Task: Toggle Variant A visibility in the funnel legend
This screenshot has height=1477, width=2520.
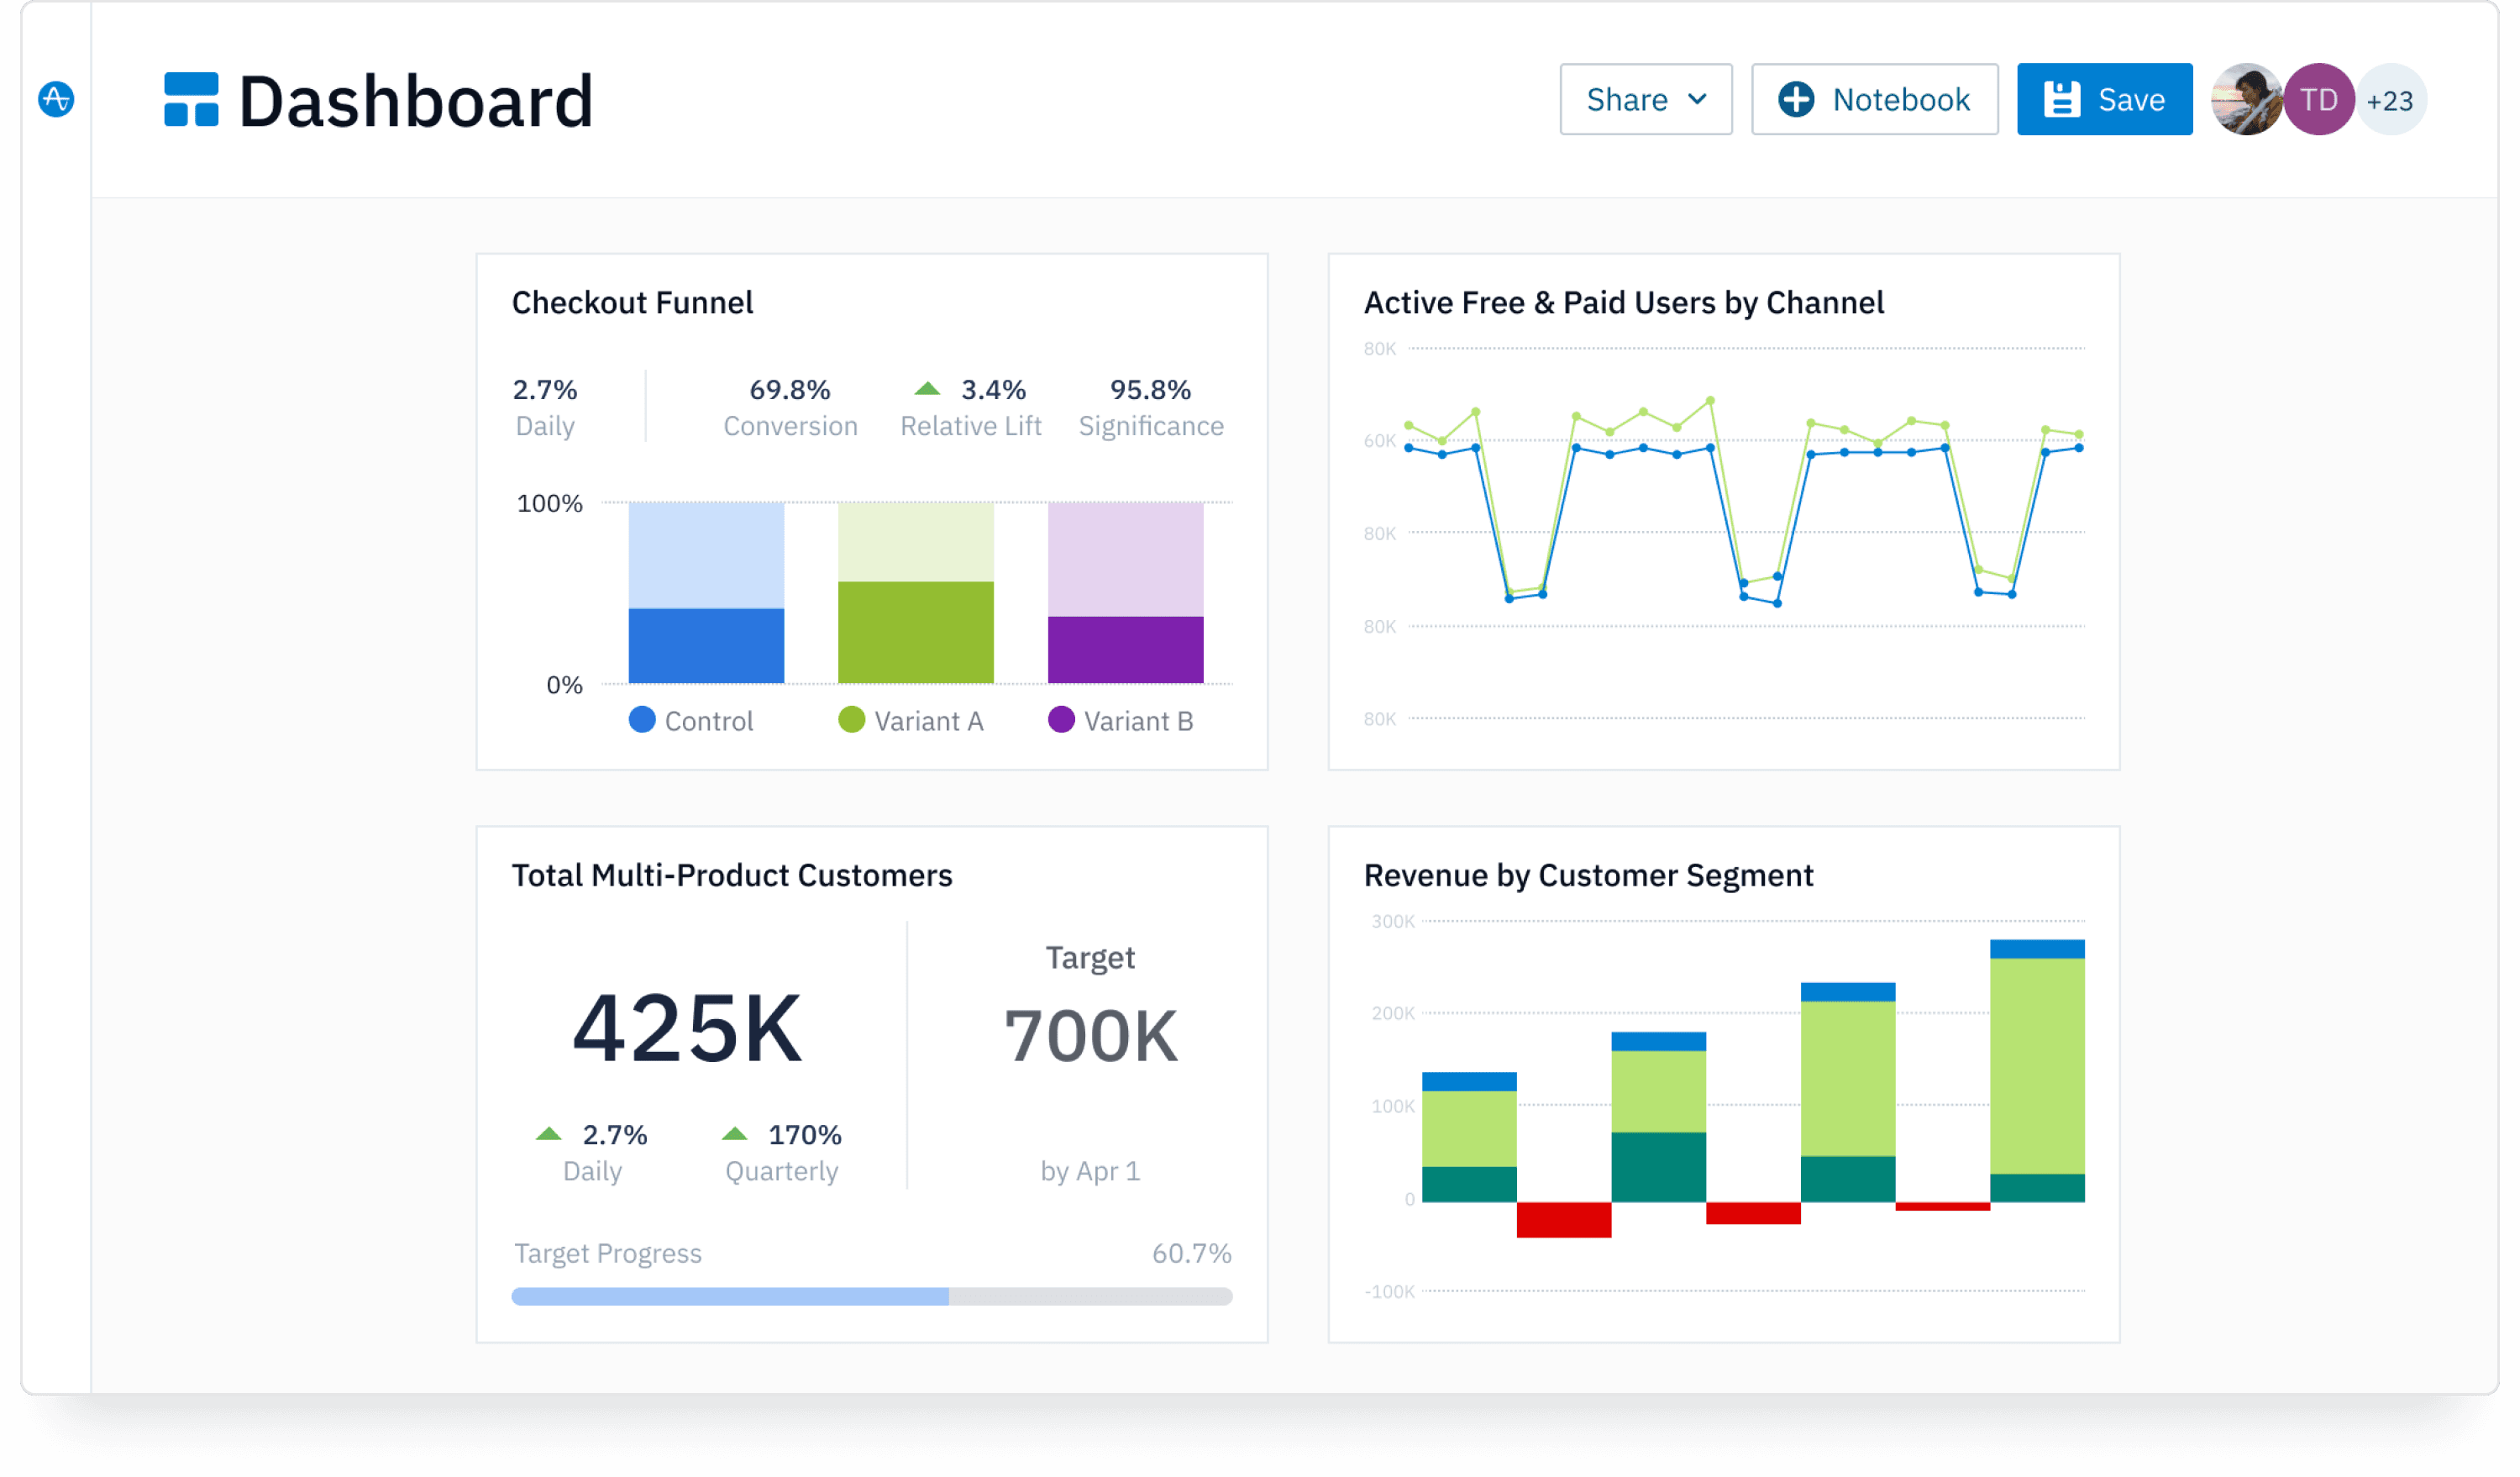Action: [x=852, y=720]
